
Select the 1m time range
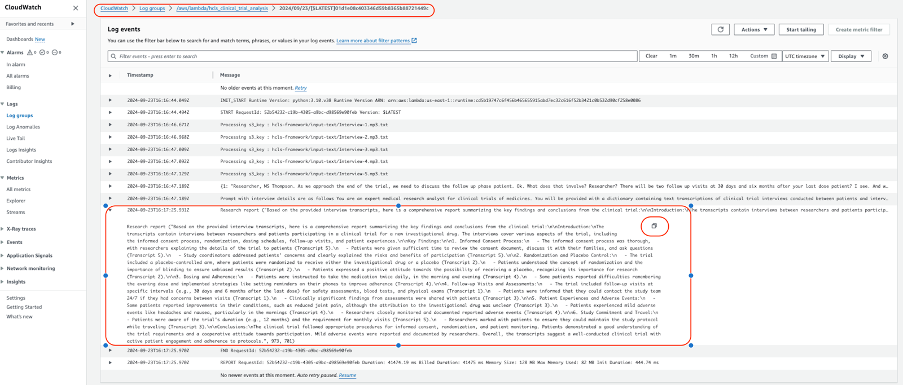click(x=673, y=56)
